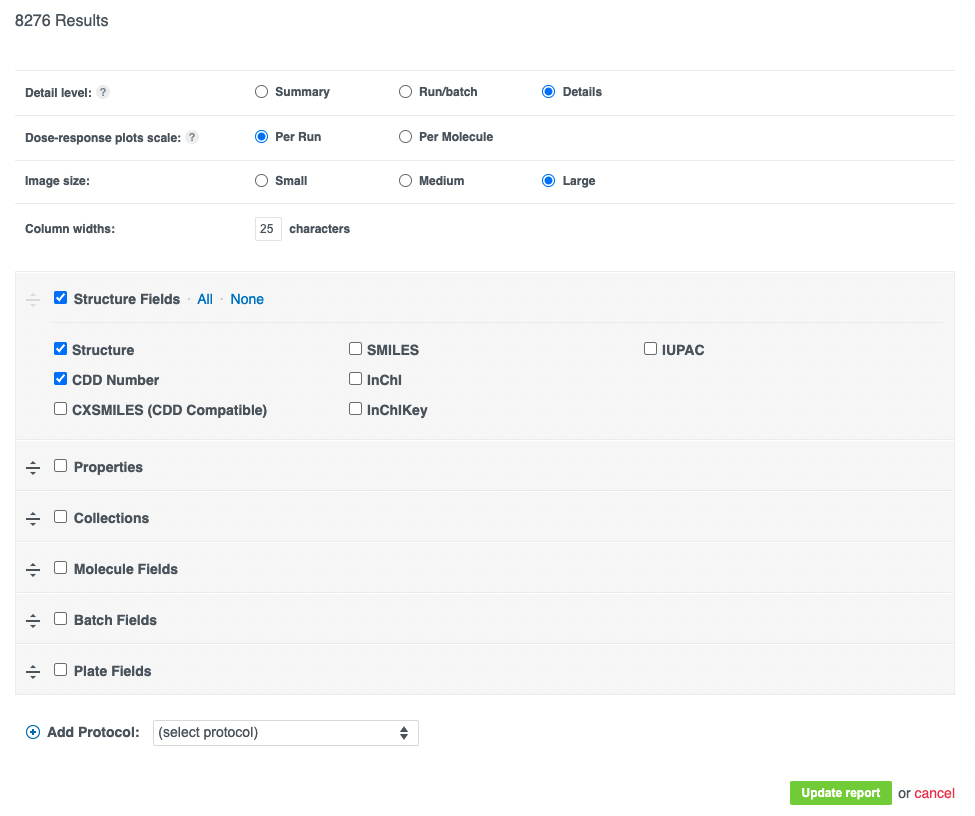The width and height of the screenshot is (975, 816).
Task: Enable the SMILES checkbox
Action: point(356,348)
